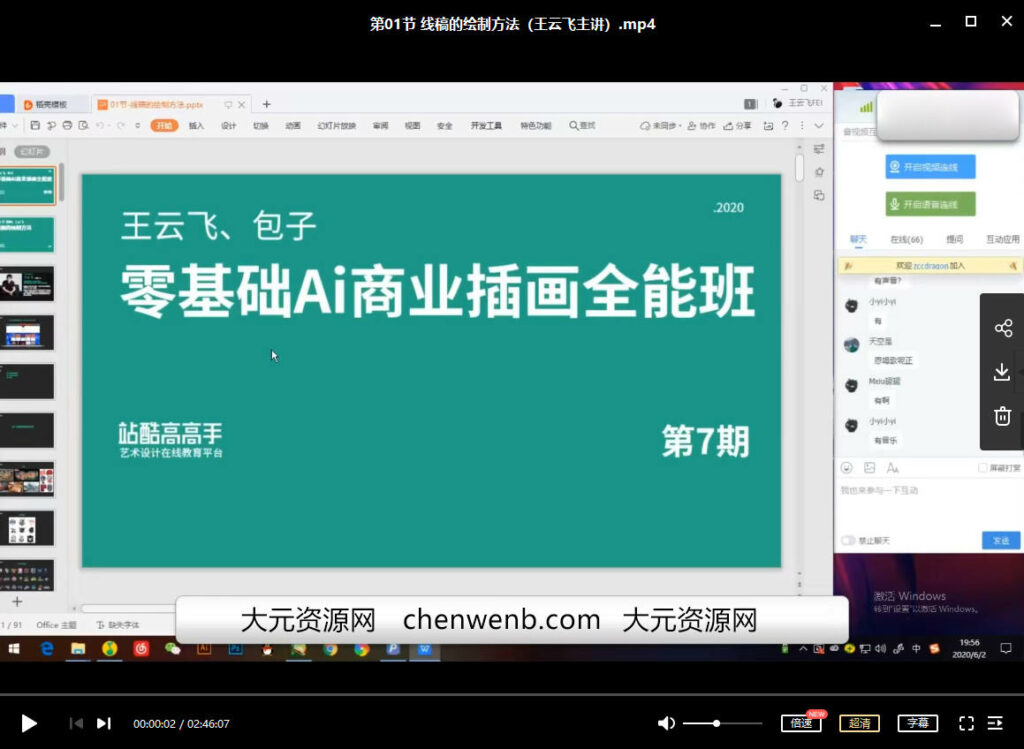Go to the previous video

tap(76, 724)
